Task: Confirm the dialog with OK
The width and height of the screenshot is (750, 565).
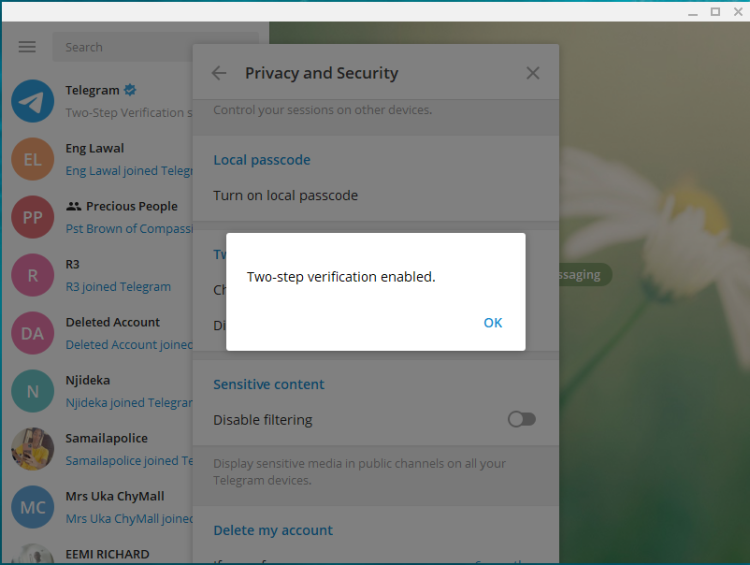Action: [493, 323]
